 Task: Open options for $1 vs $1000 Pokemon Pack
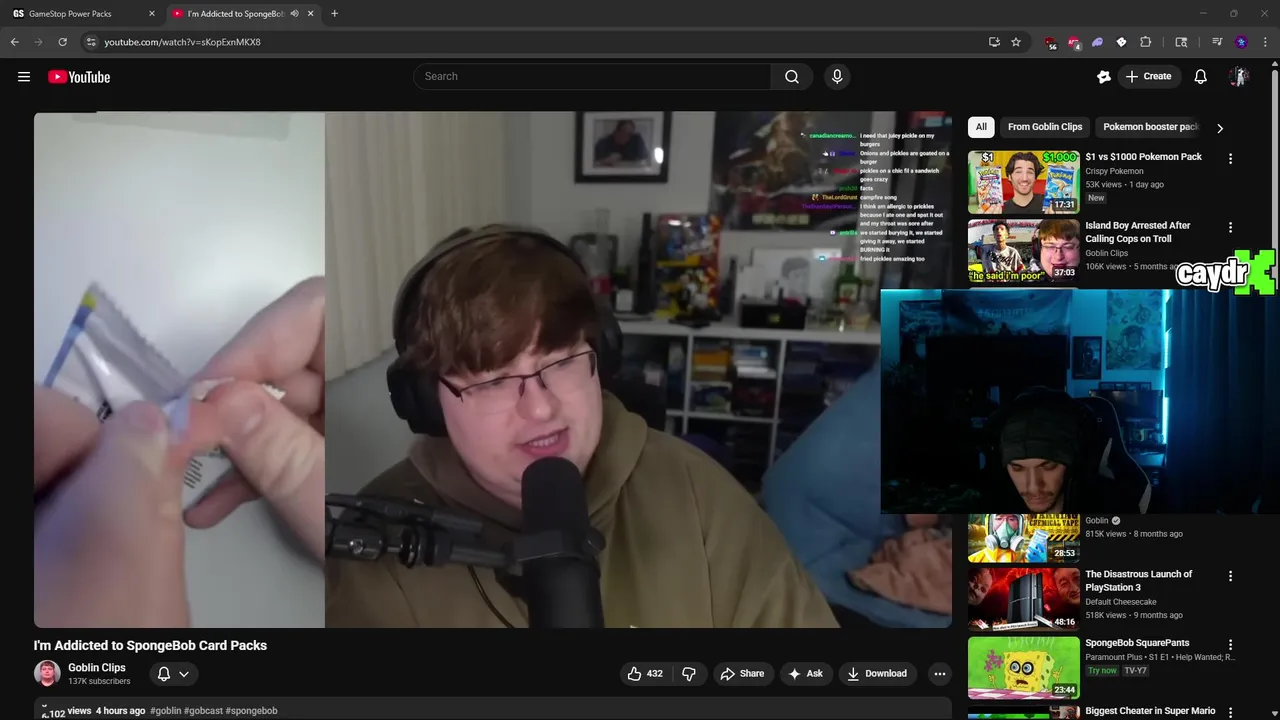[x=1231, y=158]
